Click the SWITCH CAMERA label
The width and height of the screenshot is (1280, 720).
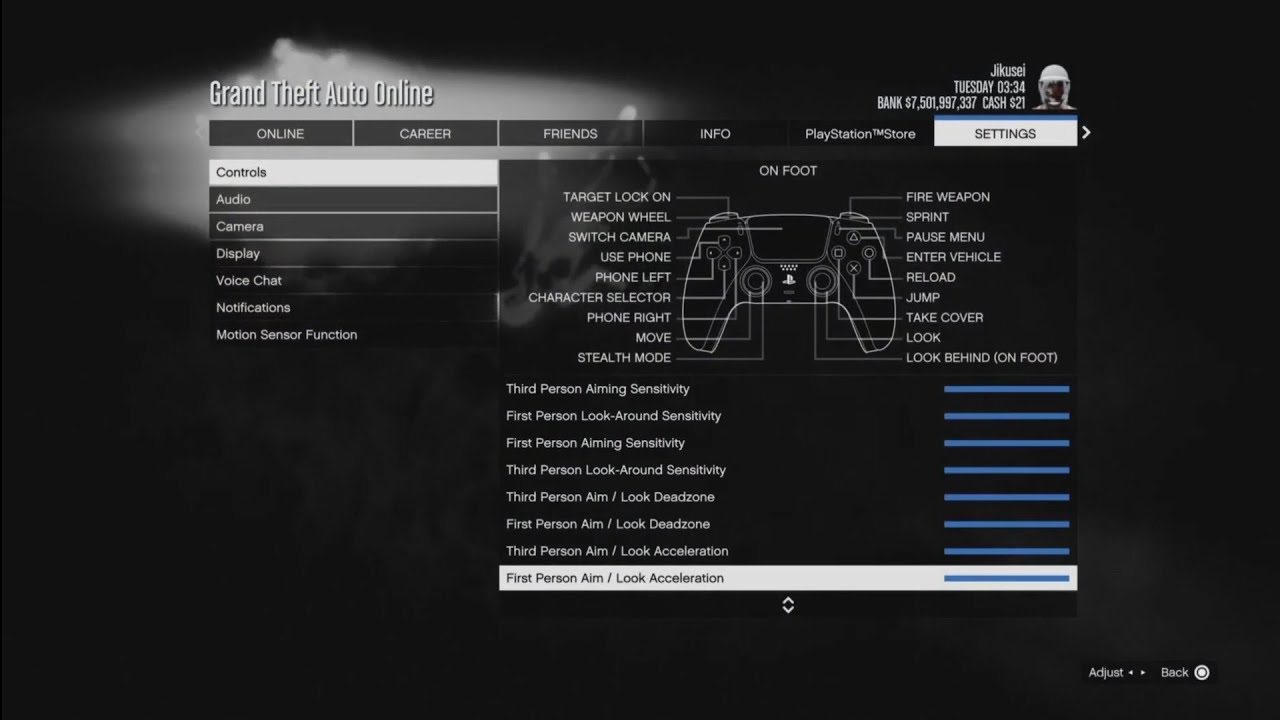(x=620, y=237)
